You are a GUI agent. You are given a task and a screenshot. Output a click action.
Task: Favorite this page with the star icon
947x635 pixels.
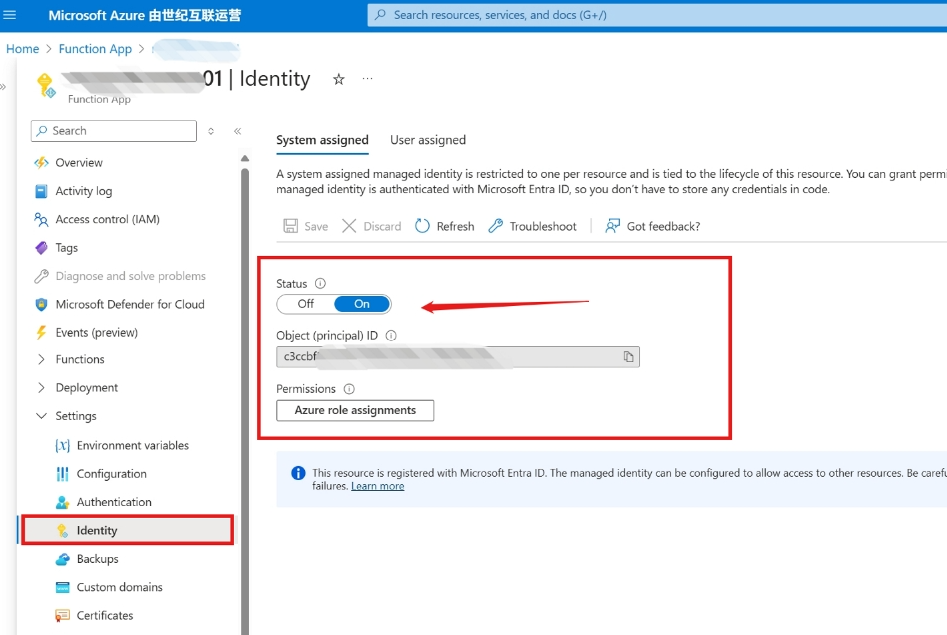(339, 79)
